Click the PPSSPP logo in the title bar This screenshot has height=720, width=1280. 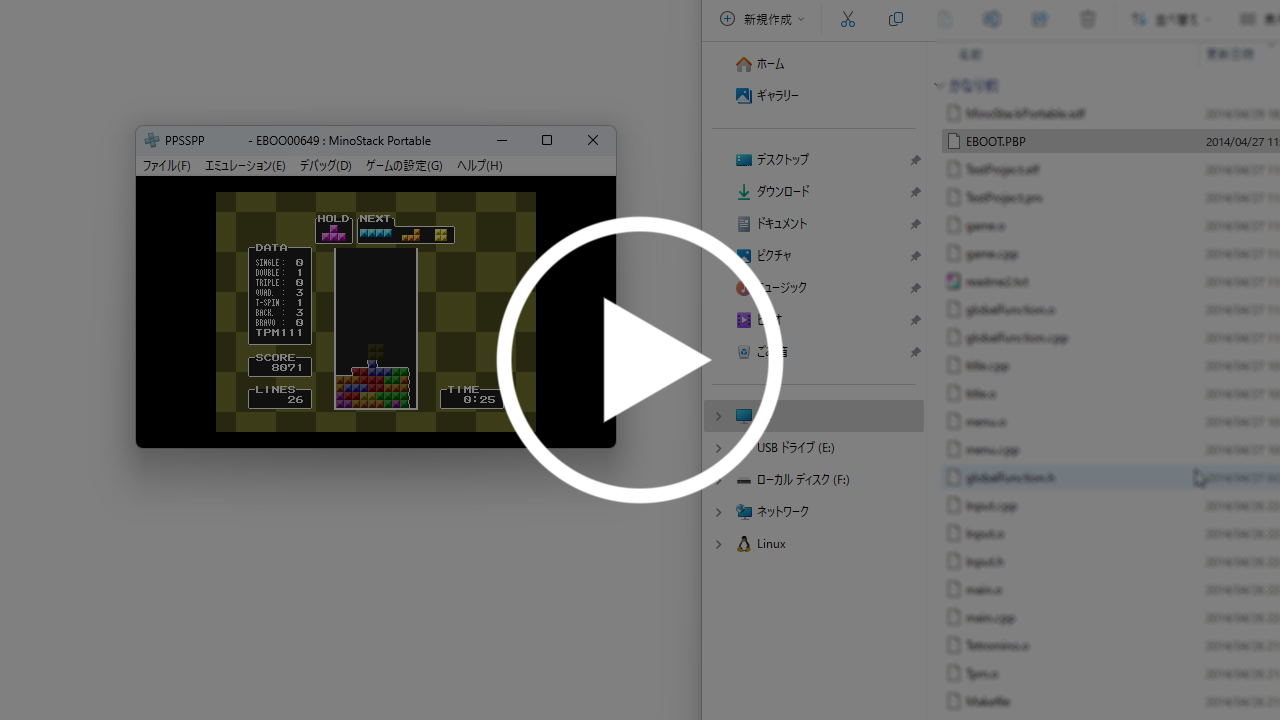coord(152,141)
